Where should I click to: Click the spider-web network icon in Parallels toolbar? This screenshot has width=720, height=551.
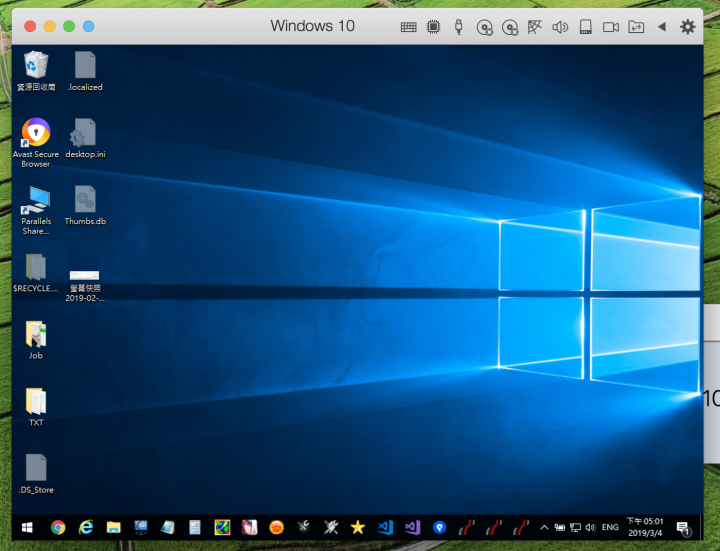tap(534, 27)
